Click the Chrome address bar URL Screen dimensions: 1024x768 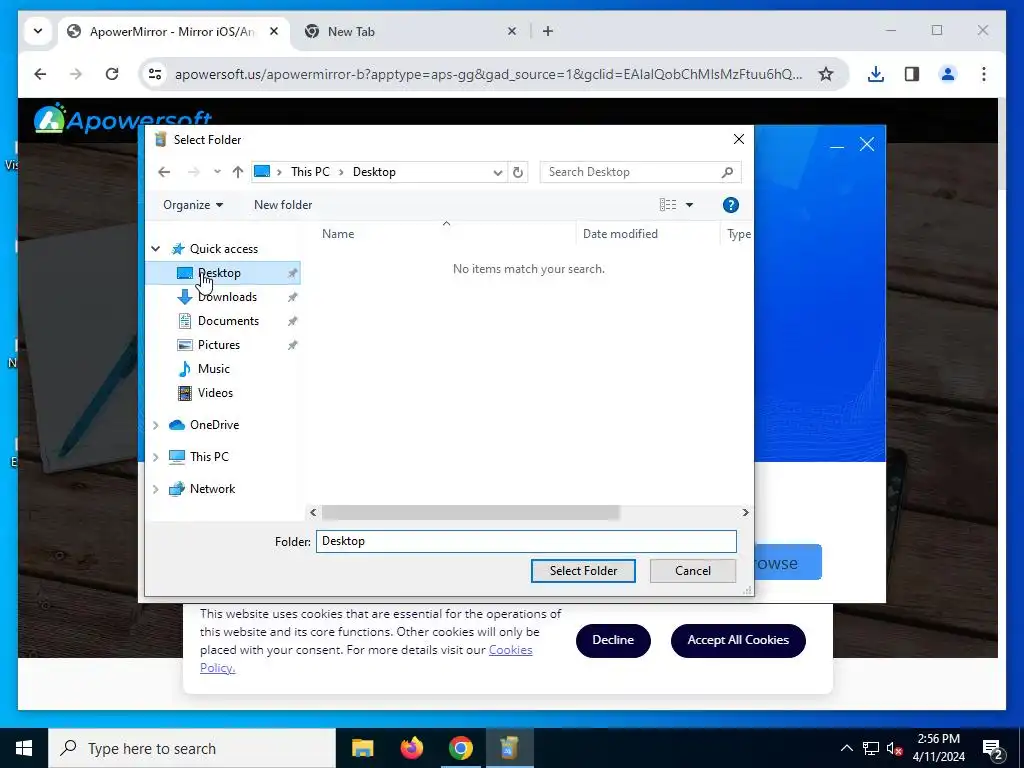tap(488, 74)
